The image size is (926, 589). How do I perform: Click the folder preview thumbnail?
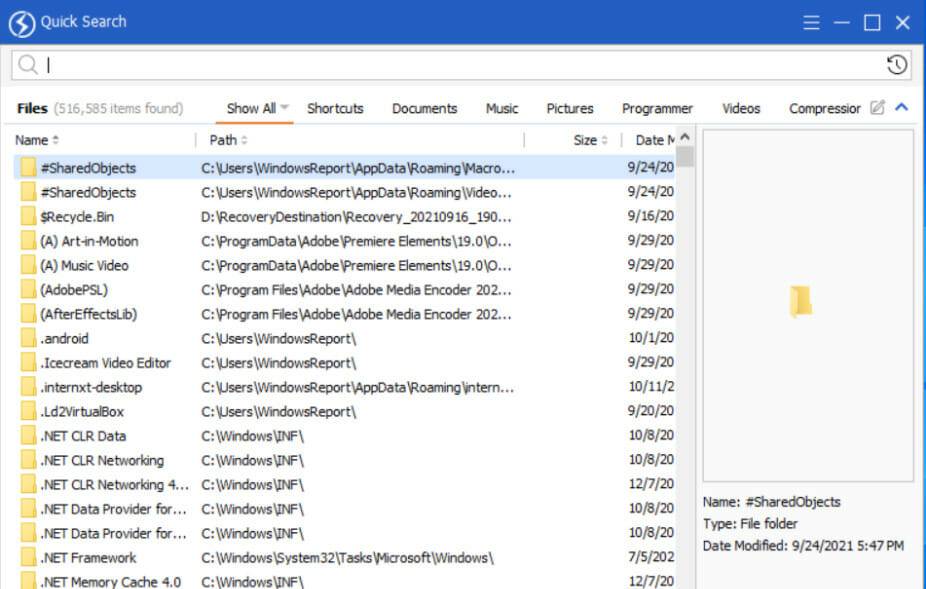tap(800, 301)
